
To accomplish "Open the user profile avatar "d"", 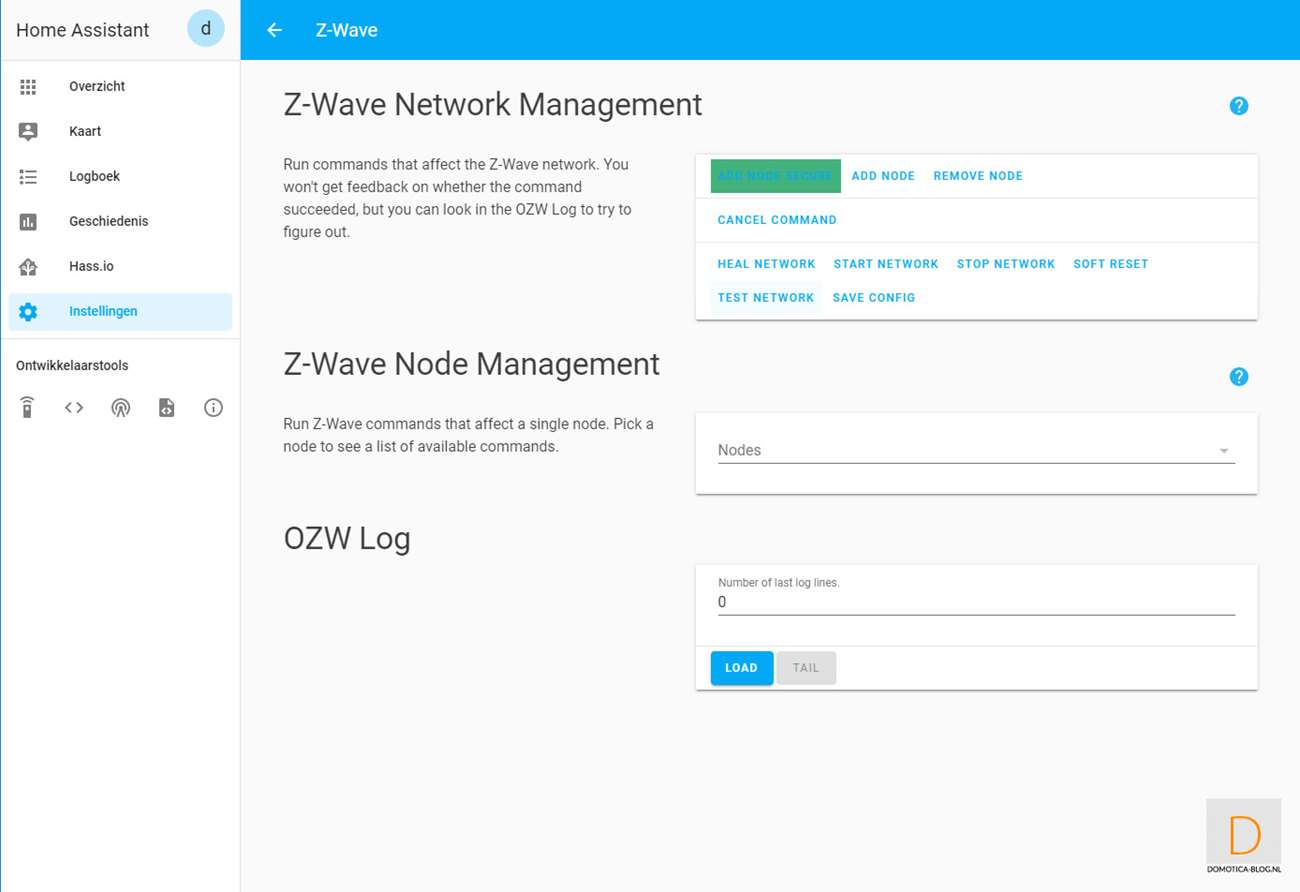I will tap(206, 29).
